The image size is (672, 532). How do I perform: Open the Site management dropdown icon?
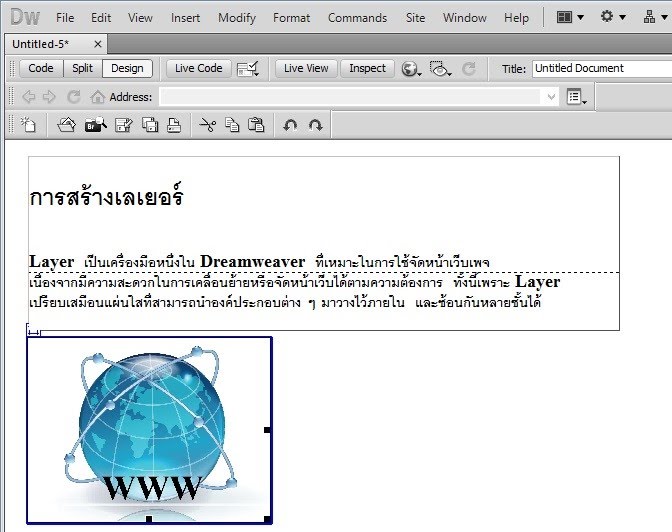[x=655, y=17]
